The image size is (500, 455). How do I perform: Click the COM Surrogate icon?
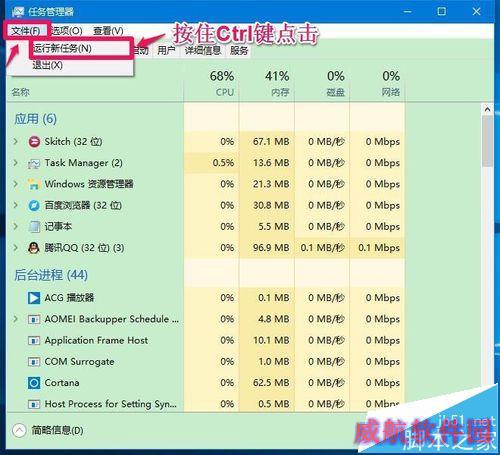coord(34,362)
